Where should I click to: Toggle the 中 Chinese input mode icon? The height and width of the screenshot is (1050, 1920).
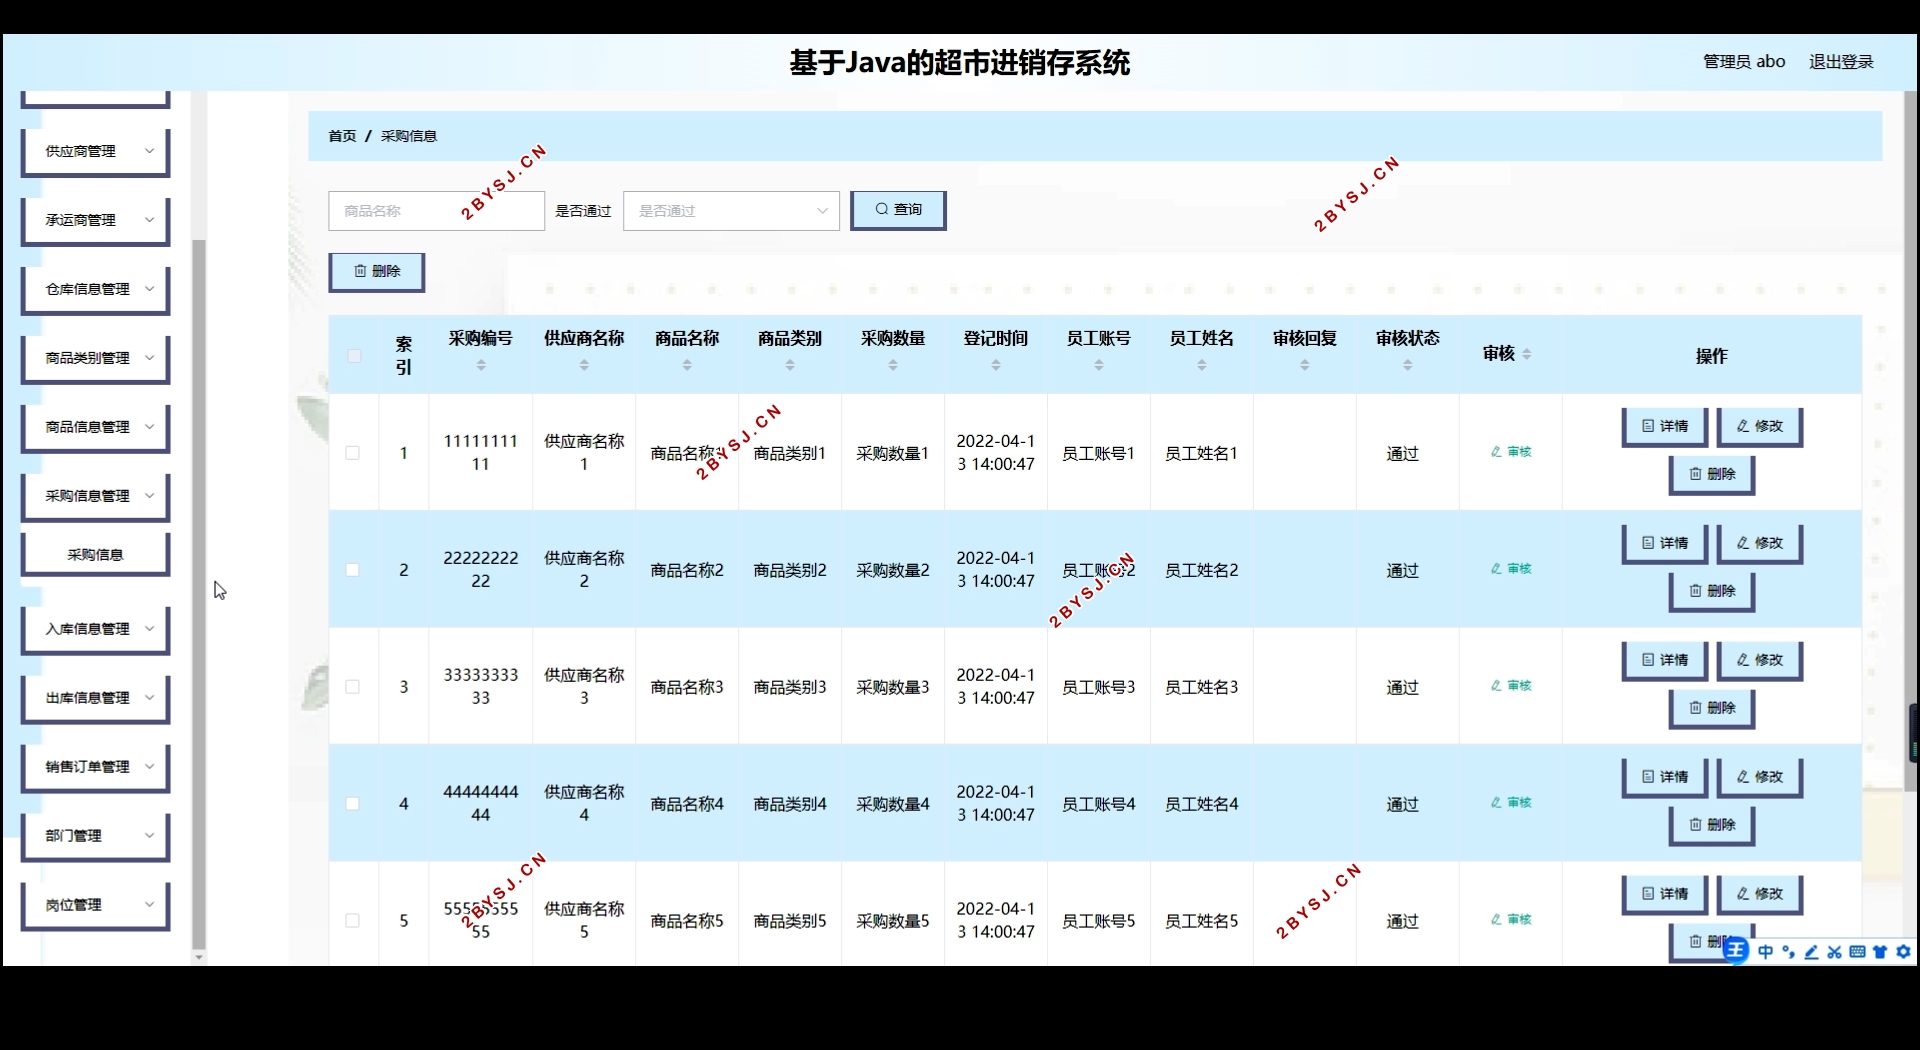[x=1765, y=952]
